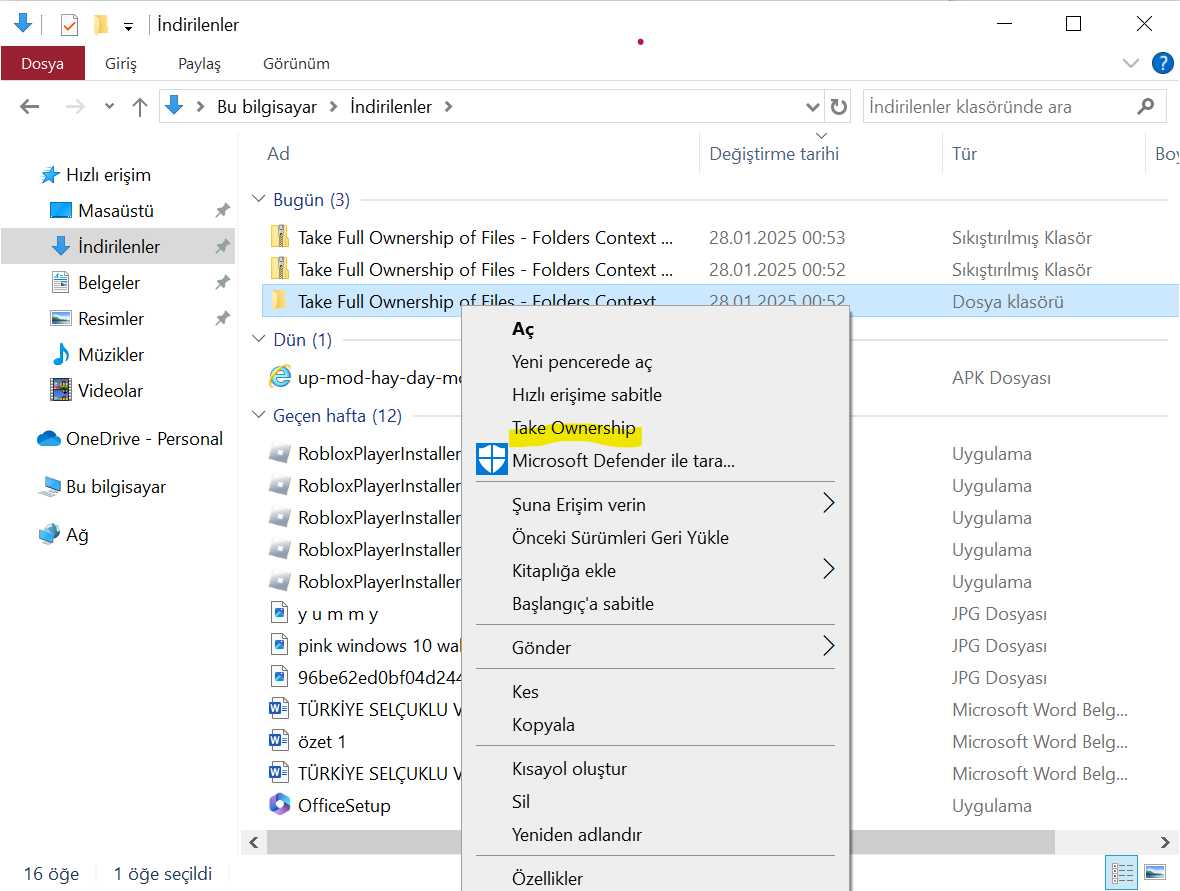The image size is (1180, 891).
Task: Expand chevron after İndirilenler breadcrumb
Action: pyautogui.click(x=449, y=107)
